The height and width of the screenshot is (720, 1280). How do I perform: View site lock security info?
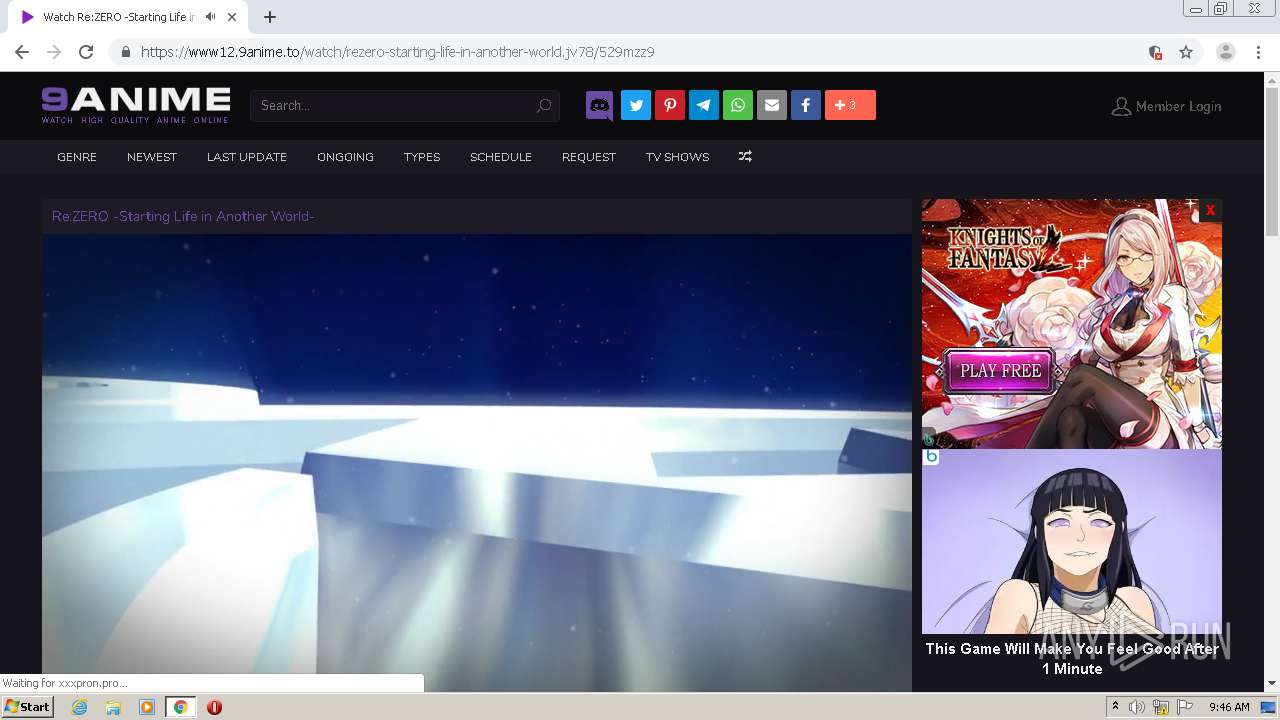coord(126,52)
